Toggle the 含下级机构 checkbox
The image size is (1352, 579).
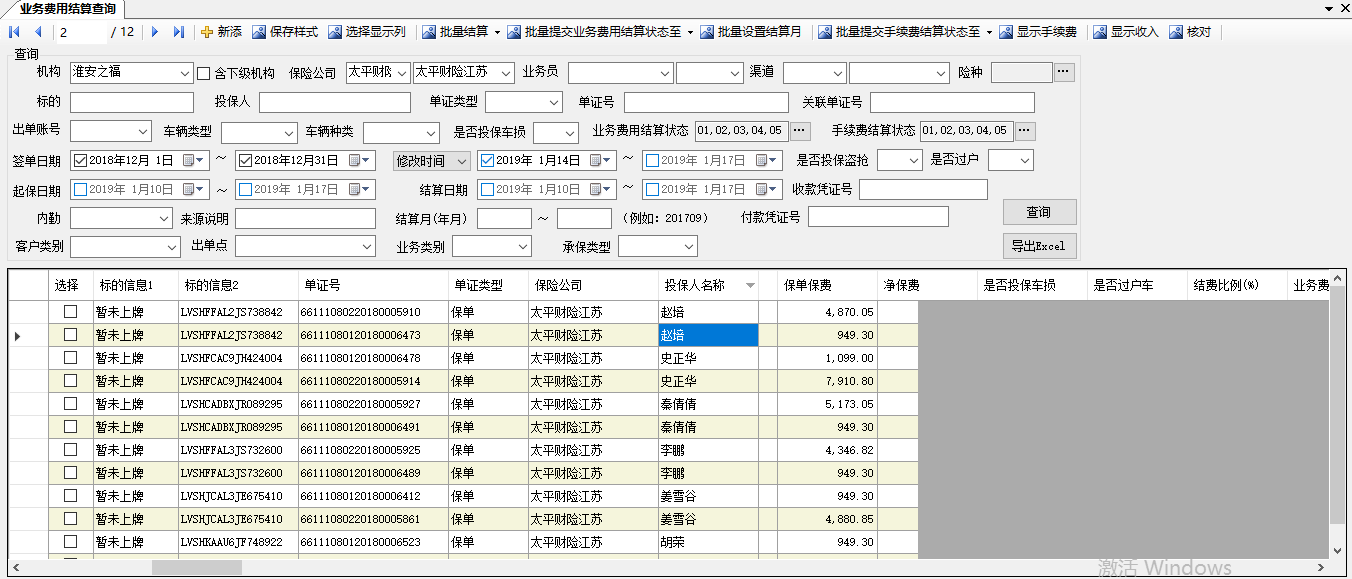pos(204,73)
